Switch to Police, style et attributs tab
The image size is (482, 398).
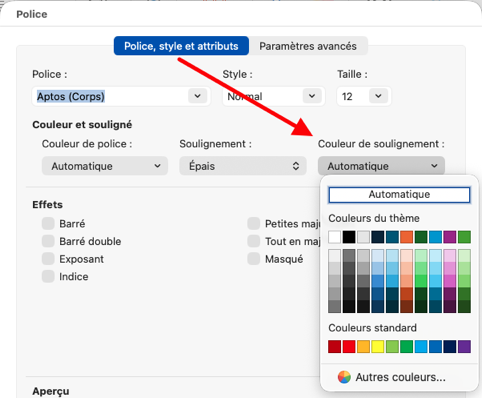point(181,46)
